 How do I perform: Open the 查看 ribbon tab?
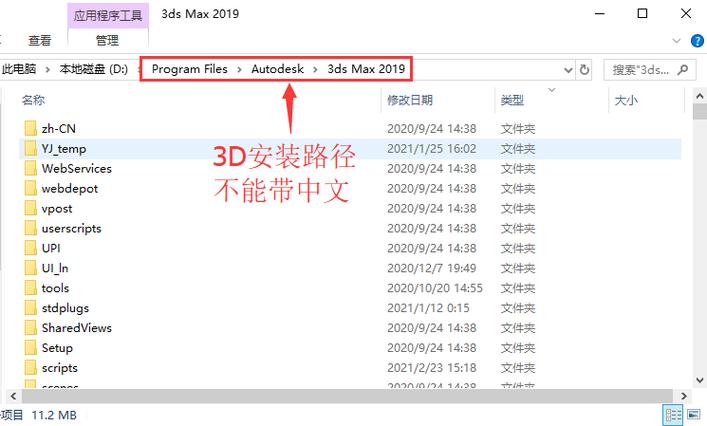pos(39,41)
